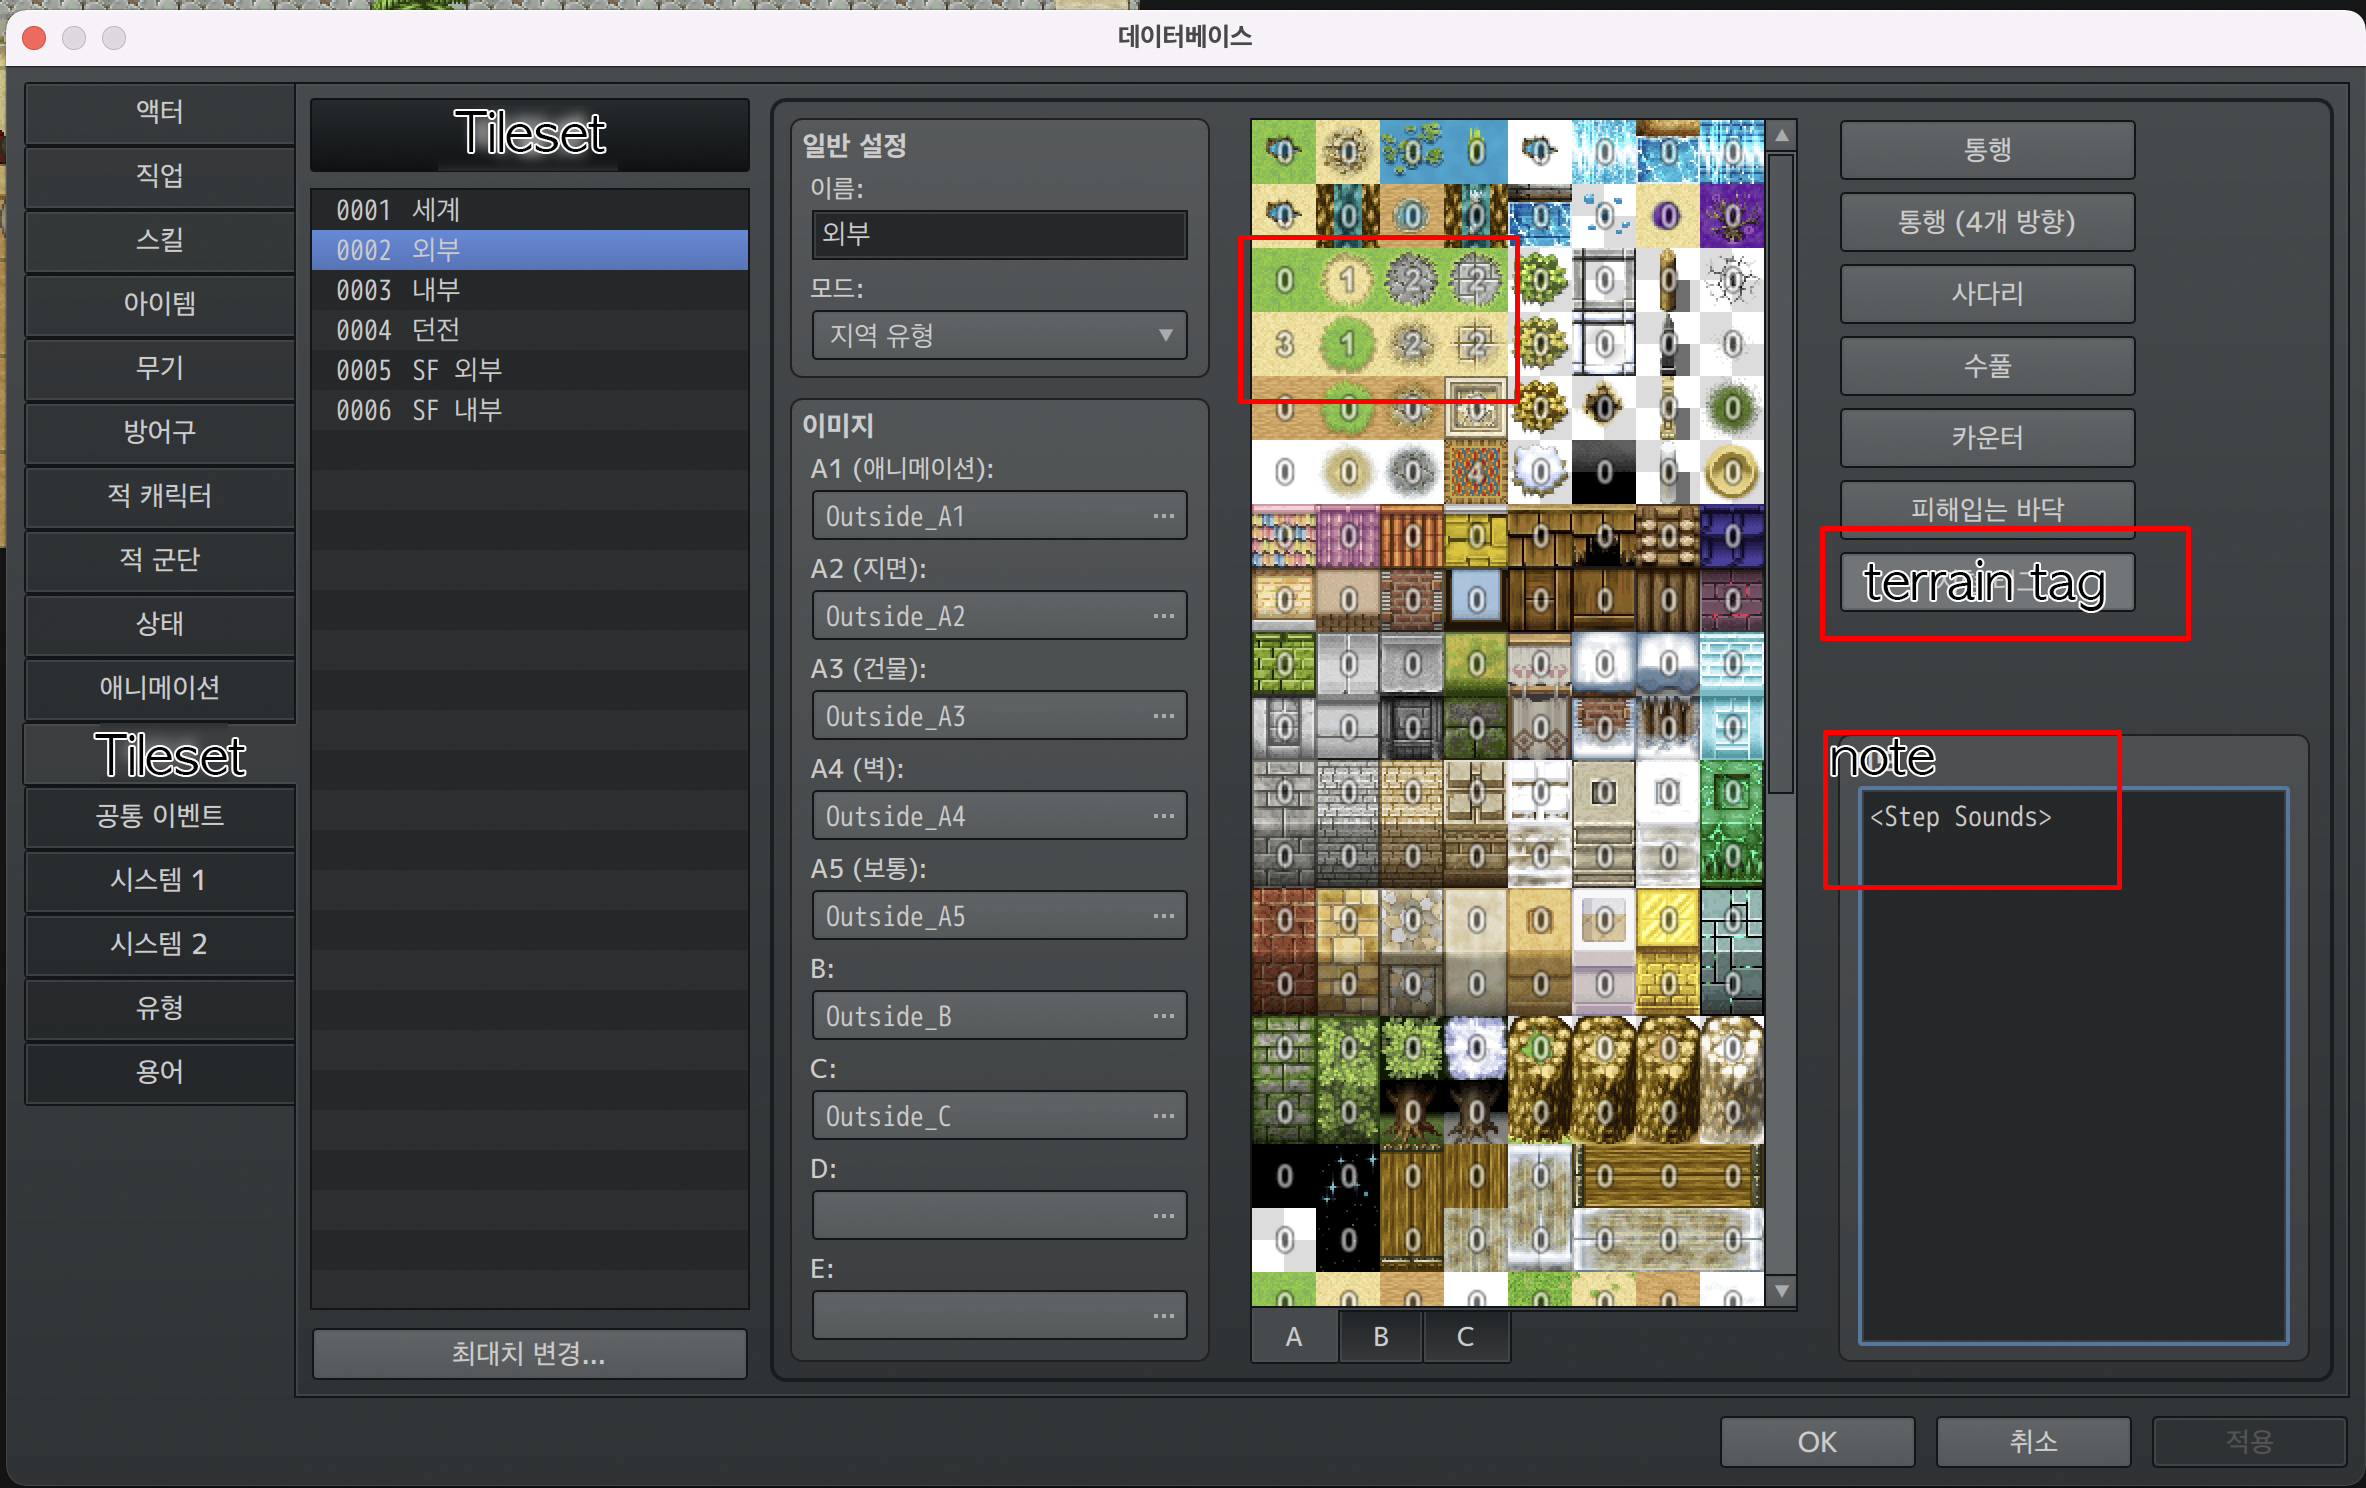Open the 적 군단 database tab
Screen dimensions: 2366x1488
160,560
